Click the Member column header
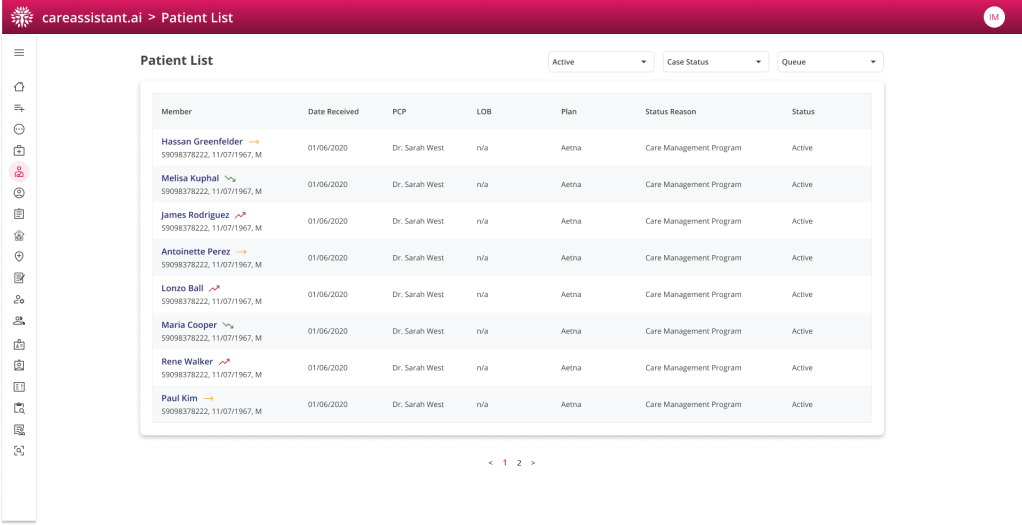1022x525 pixels. click(177, 112)
